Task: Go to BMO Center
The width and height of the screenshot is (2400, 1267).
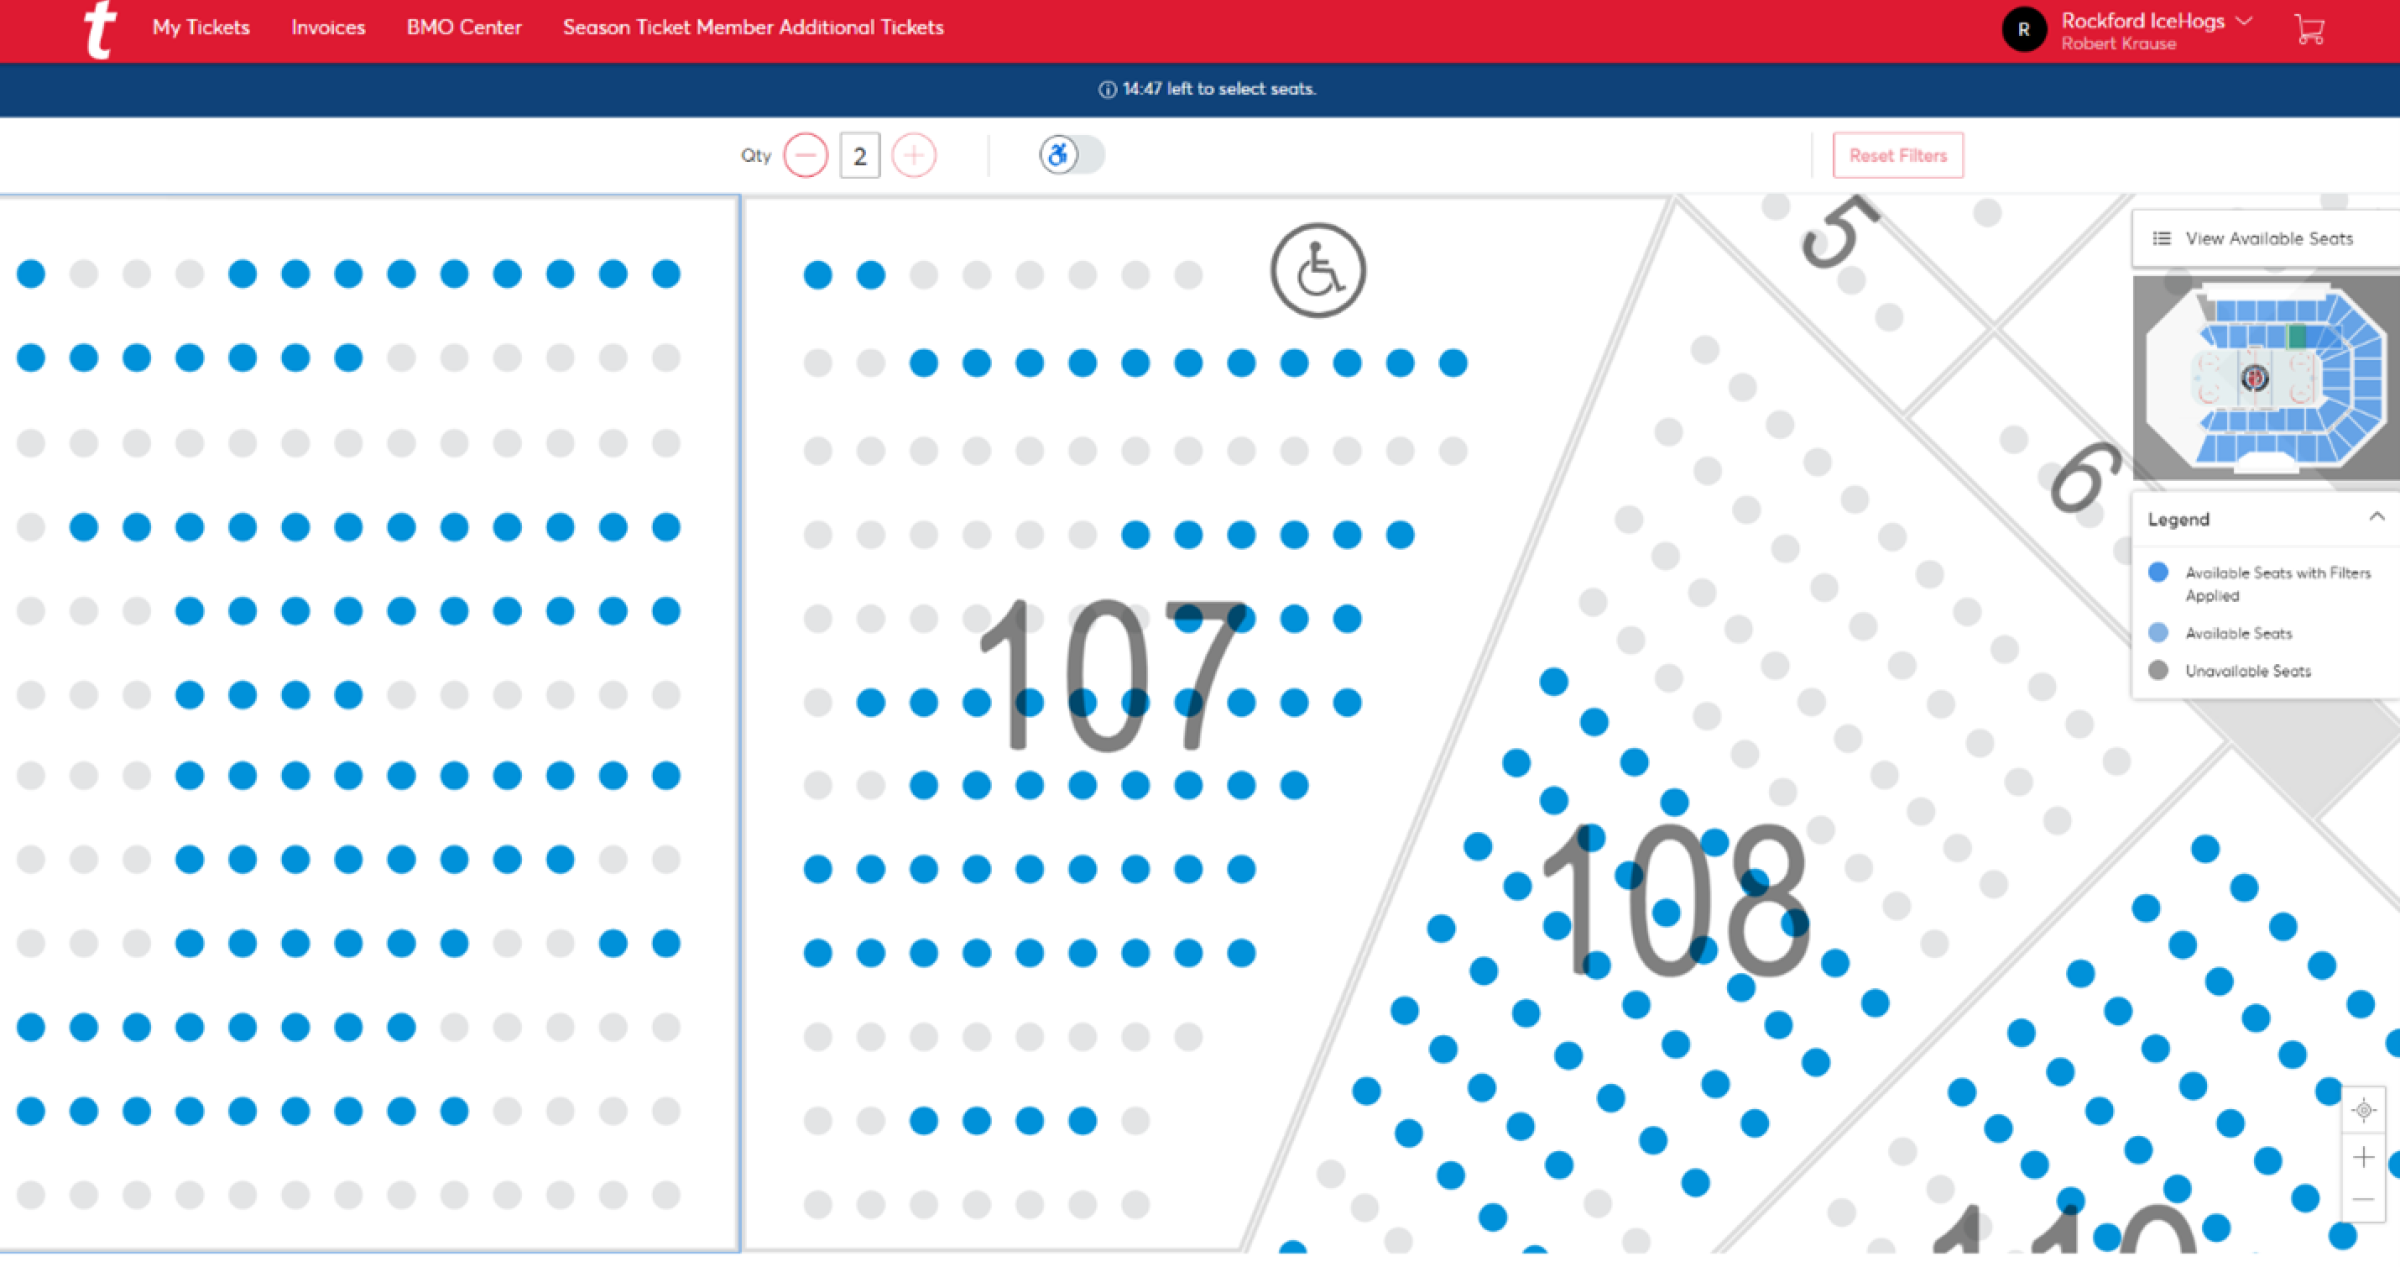Action: [464, 28]
